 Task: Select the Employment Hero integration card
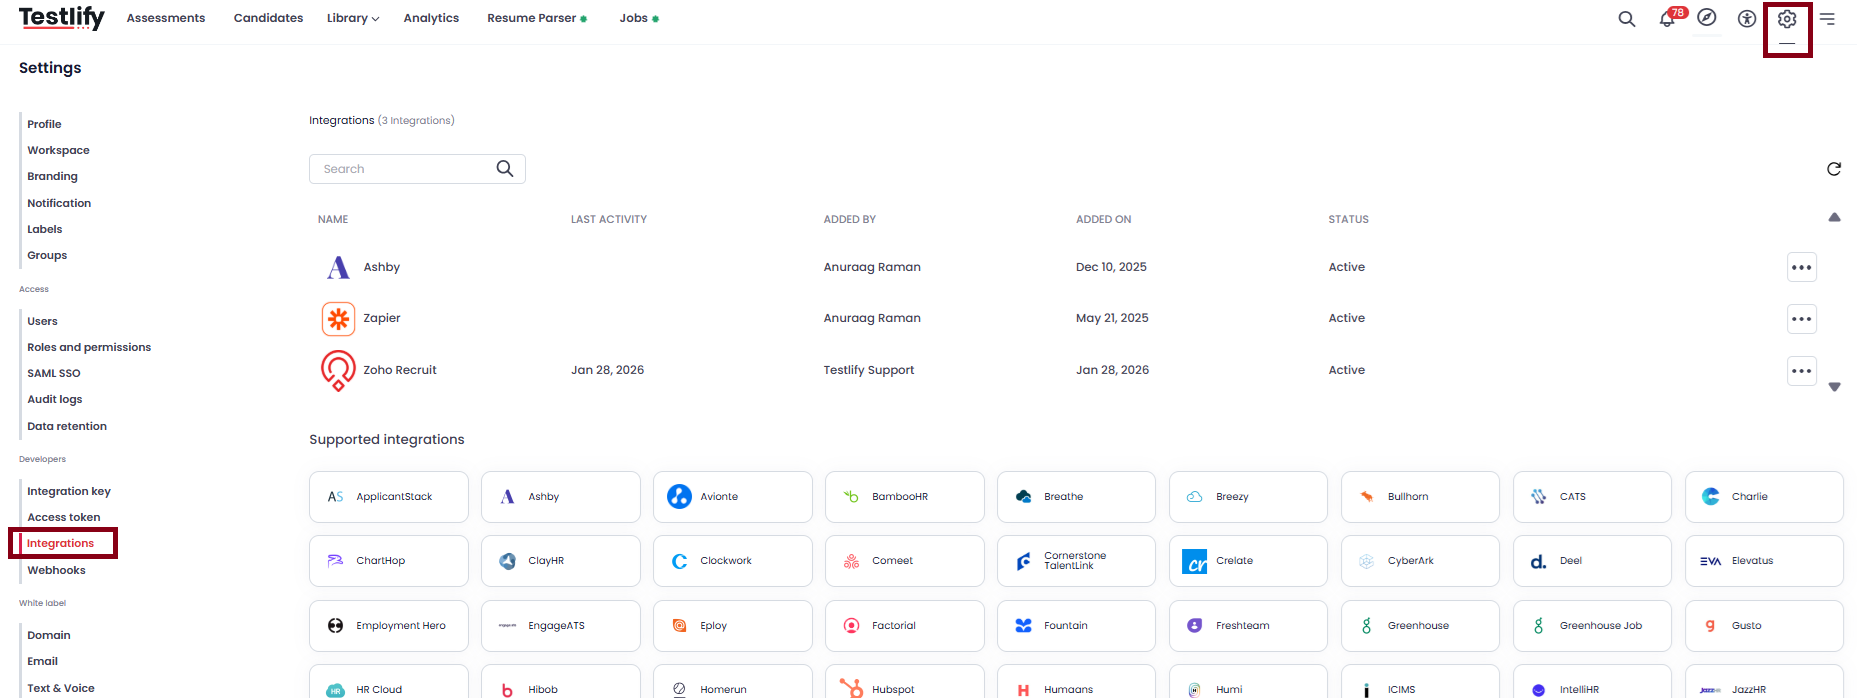point(389,626)
